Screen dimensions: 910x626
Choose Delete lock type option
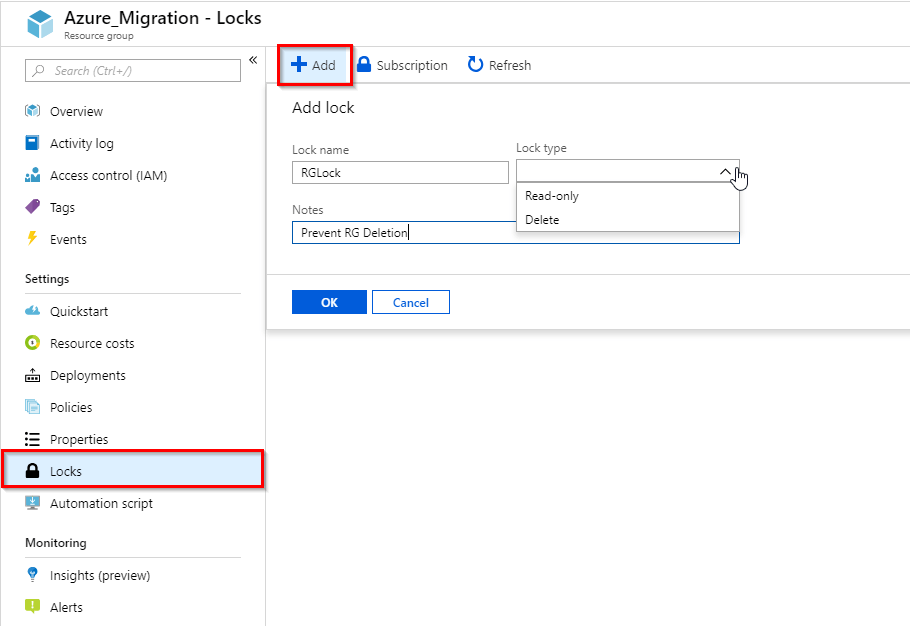(542, 220)
